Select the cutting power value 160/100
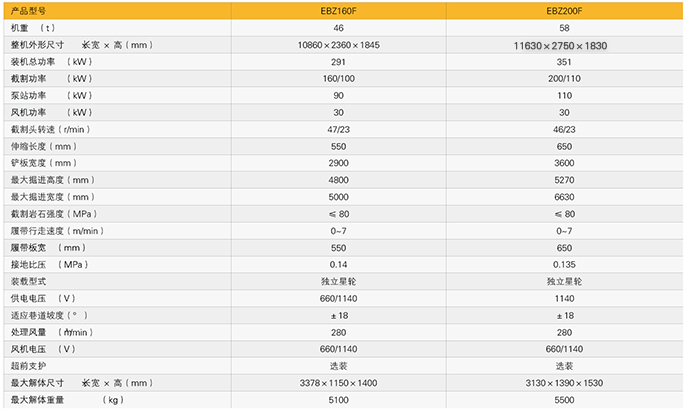 [338, 79]
